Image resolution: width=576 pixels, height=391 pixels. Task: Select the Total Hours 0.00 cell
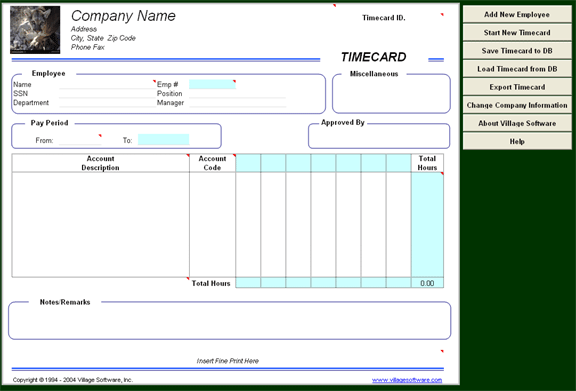[427, 283]
